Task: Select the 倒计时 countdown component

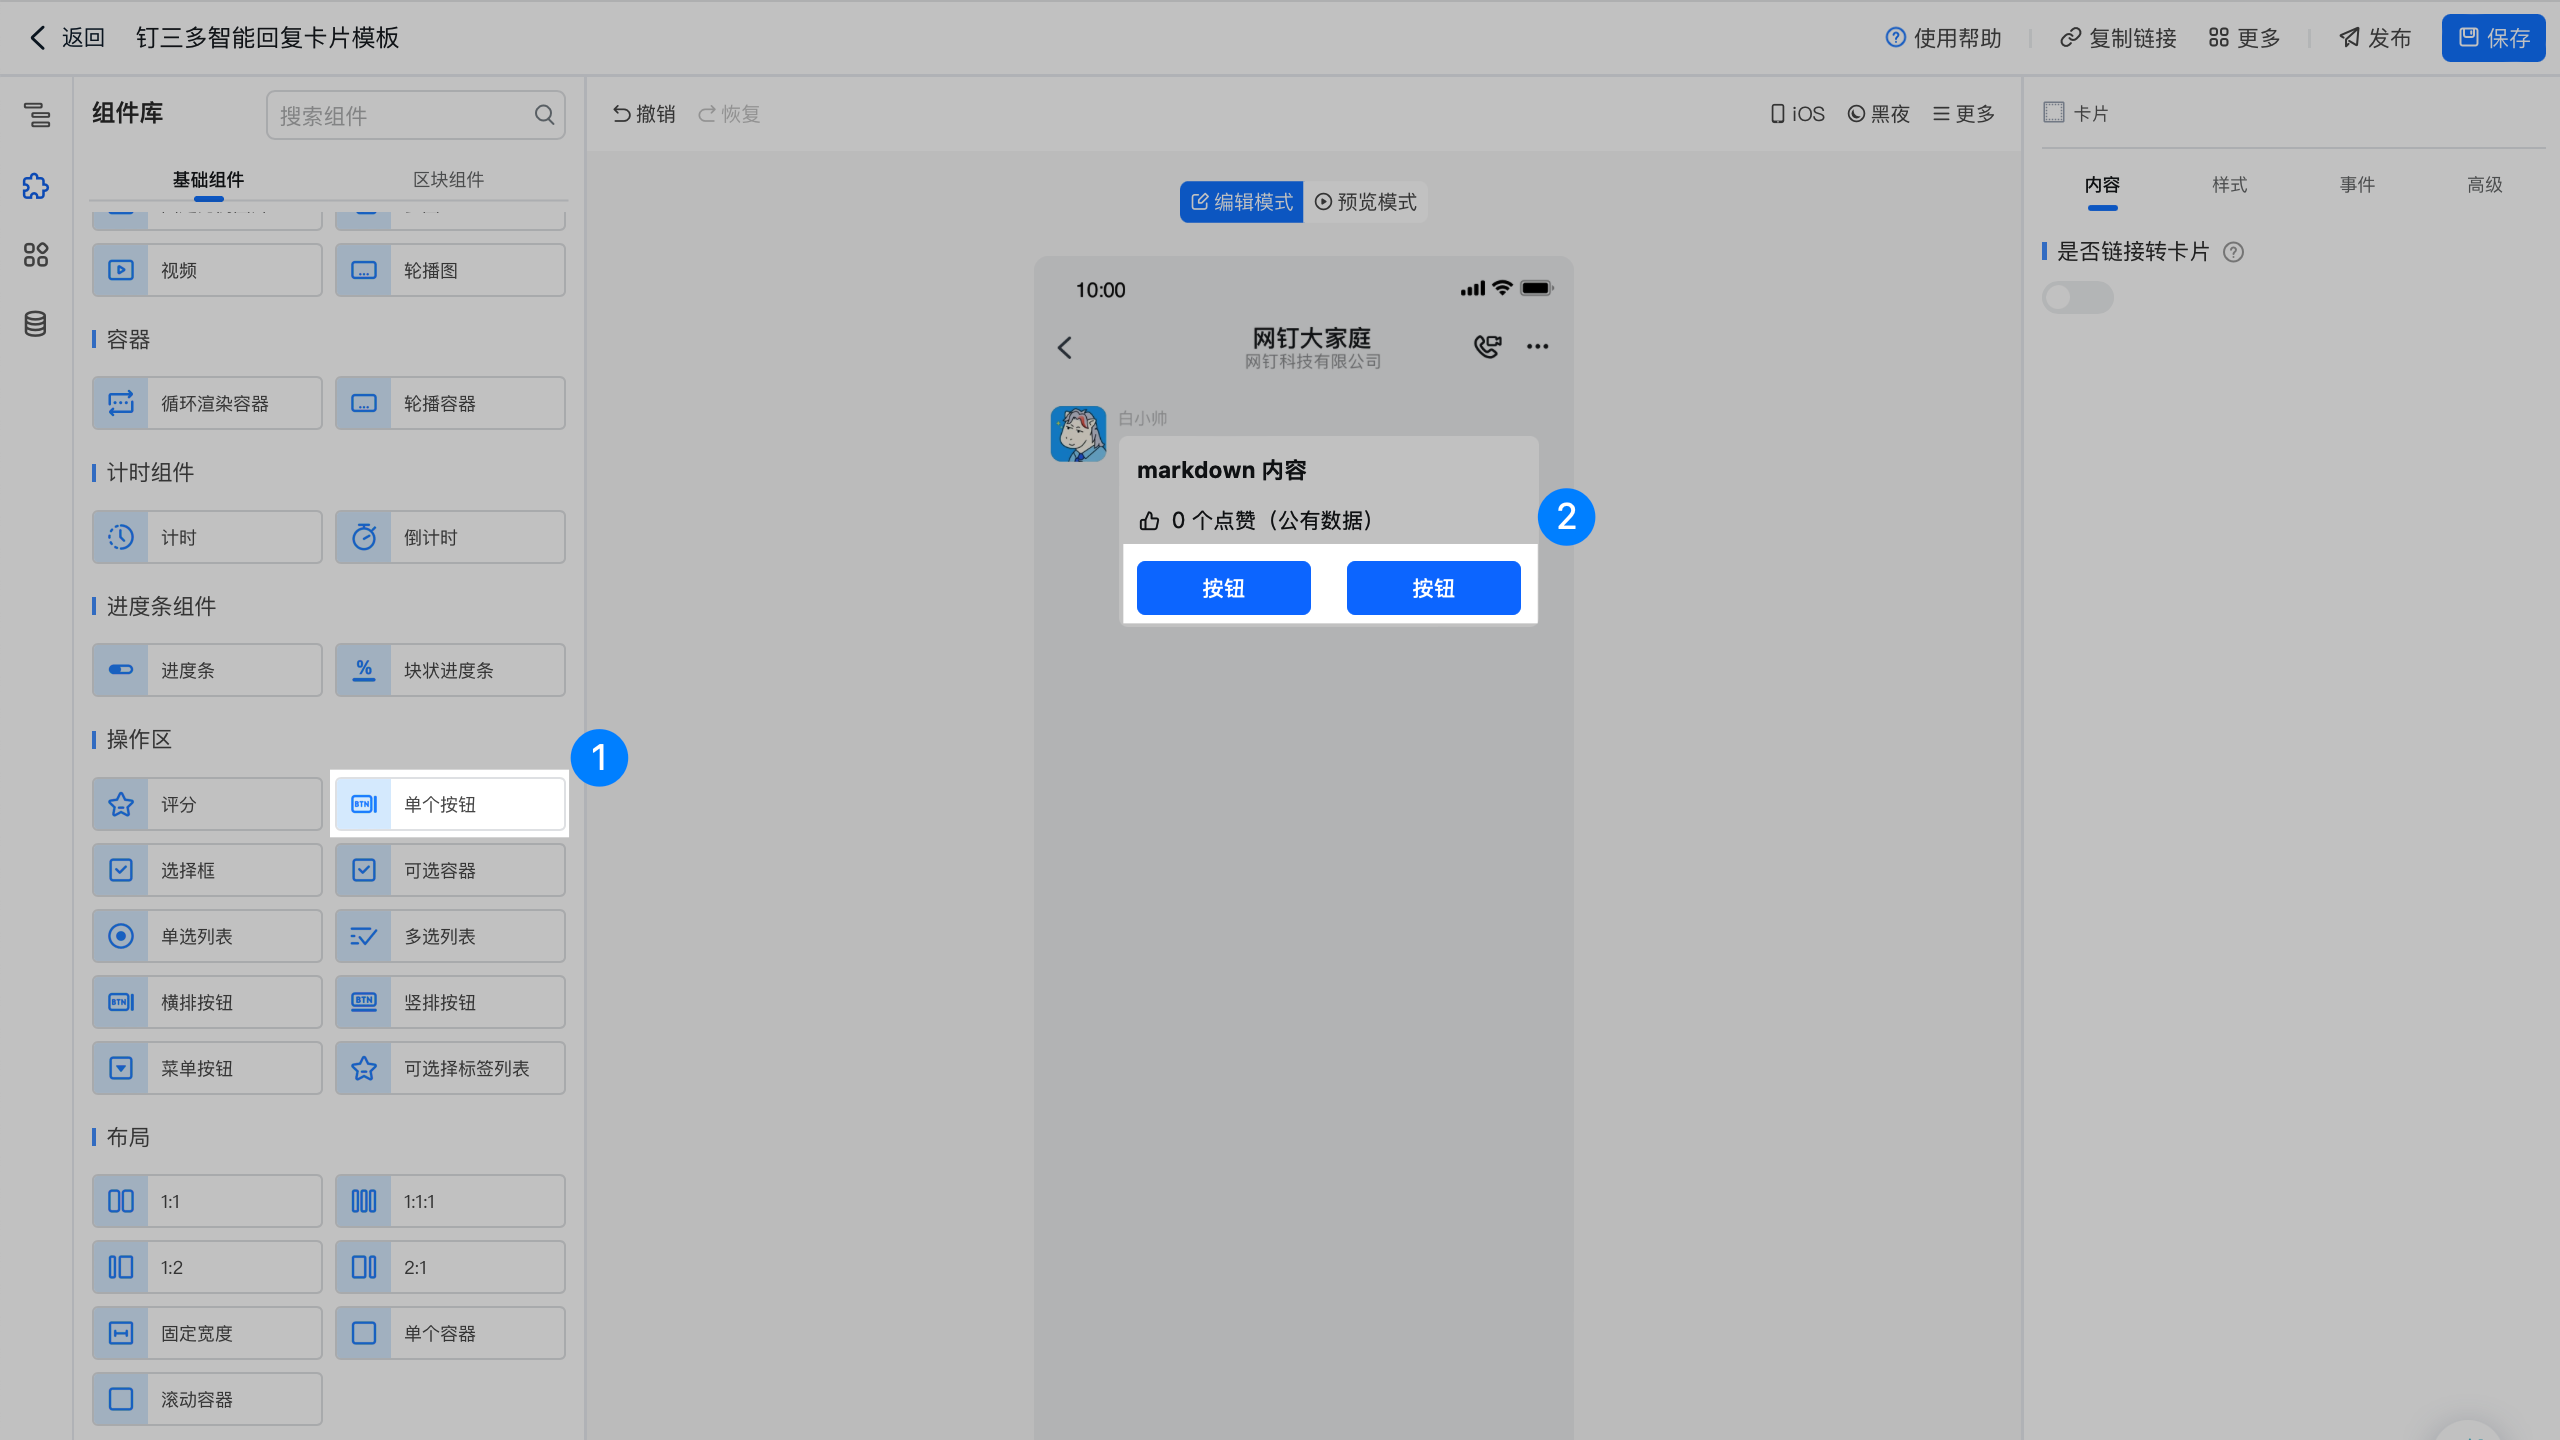Action: [x=450, y=537]
